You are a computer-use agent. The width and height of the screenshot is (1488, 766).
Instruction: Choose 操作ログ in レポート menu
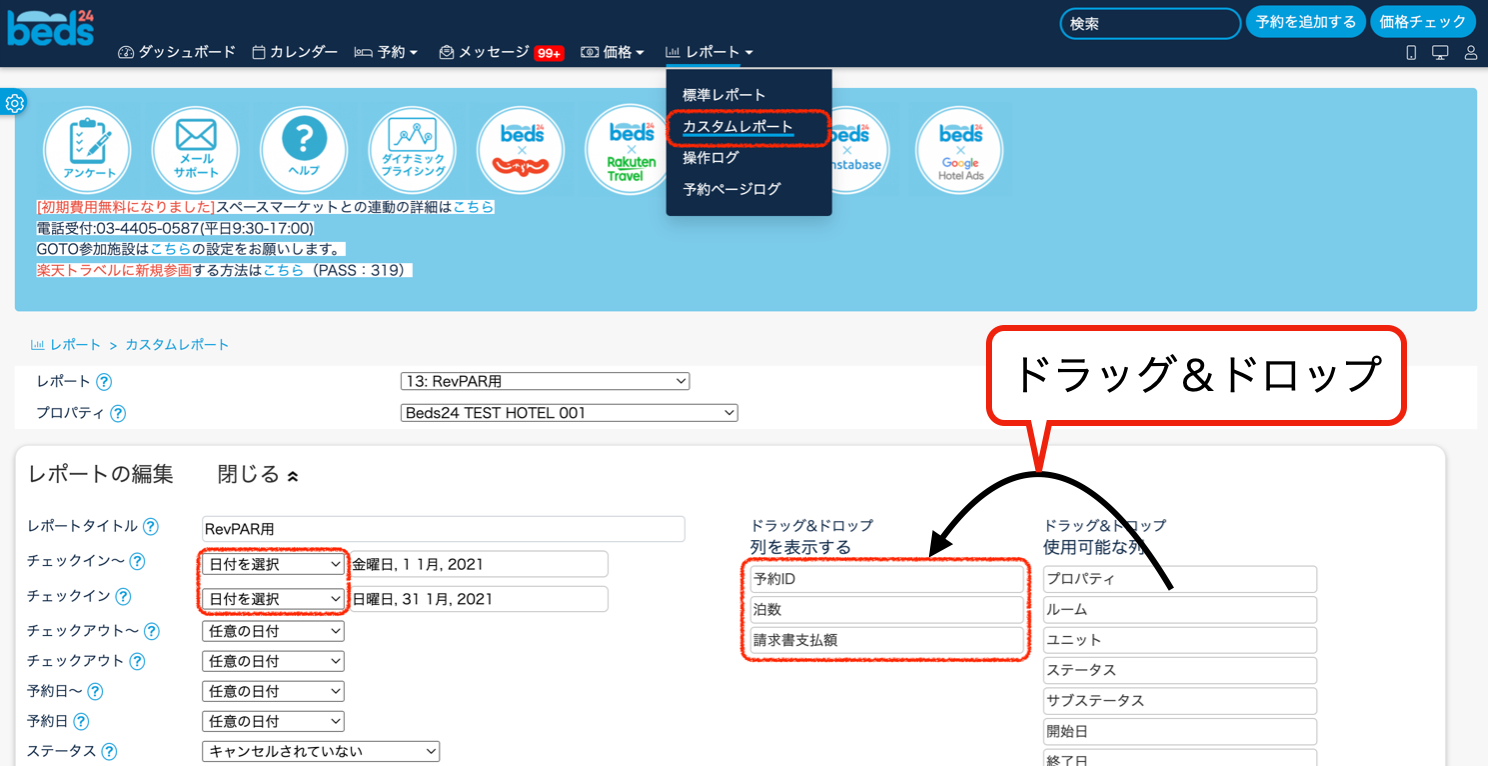click(711, 158)
